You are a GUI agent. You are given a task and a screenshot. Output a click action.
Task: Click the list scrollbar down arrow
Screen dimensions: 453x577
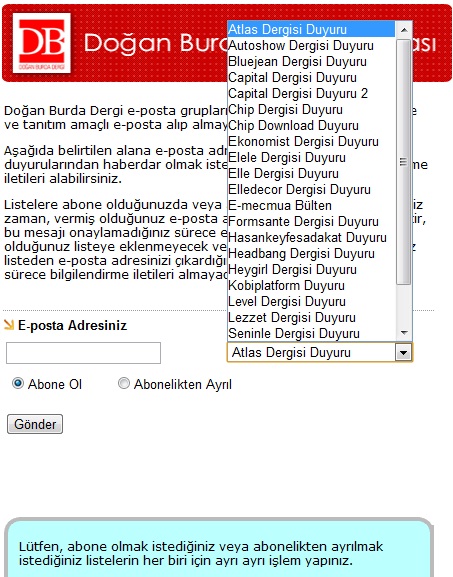404,332
